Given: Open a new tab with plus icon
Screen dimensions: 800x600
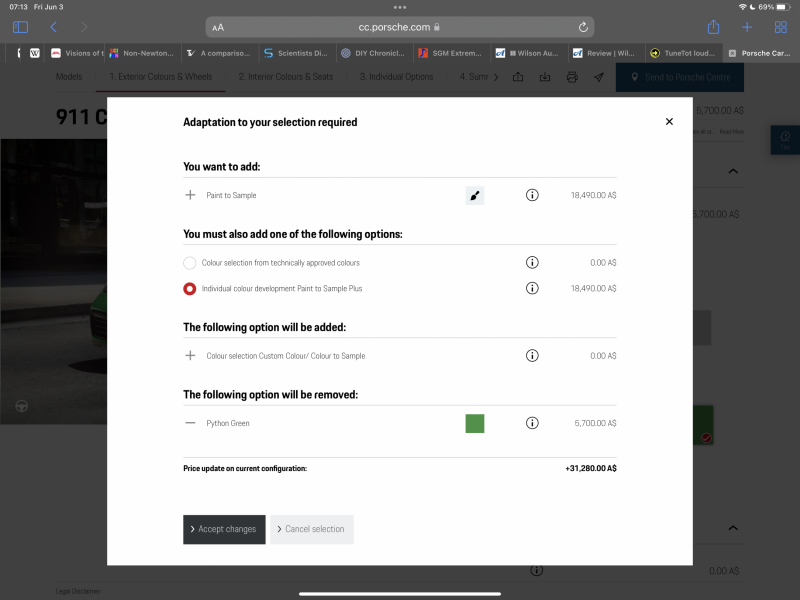Looking at the screenshot, I should pyautogui.click(x=747, y=27).
